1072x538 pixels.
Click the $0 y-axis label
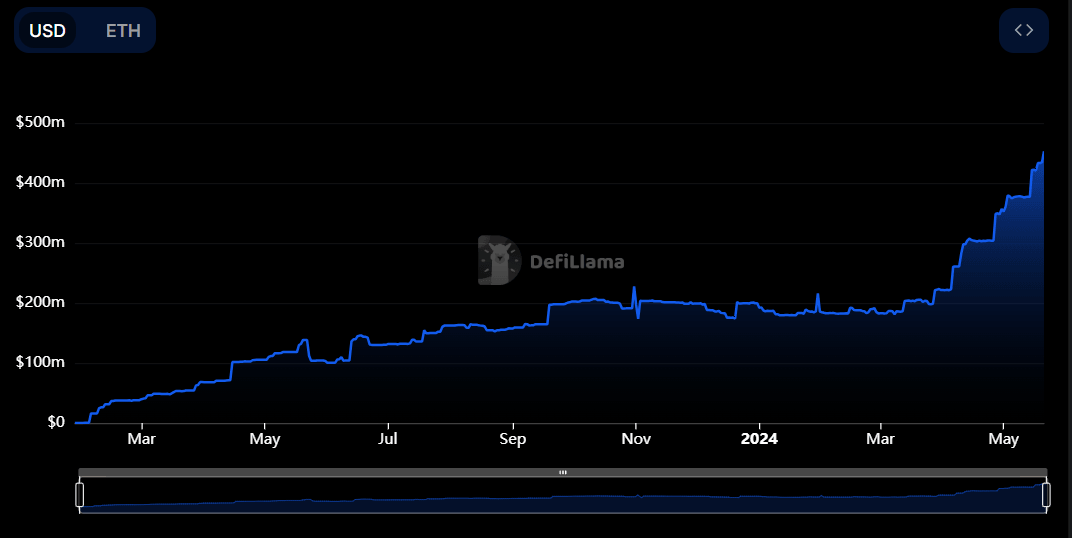click(x=56, y=422)
